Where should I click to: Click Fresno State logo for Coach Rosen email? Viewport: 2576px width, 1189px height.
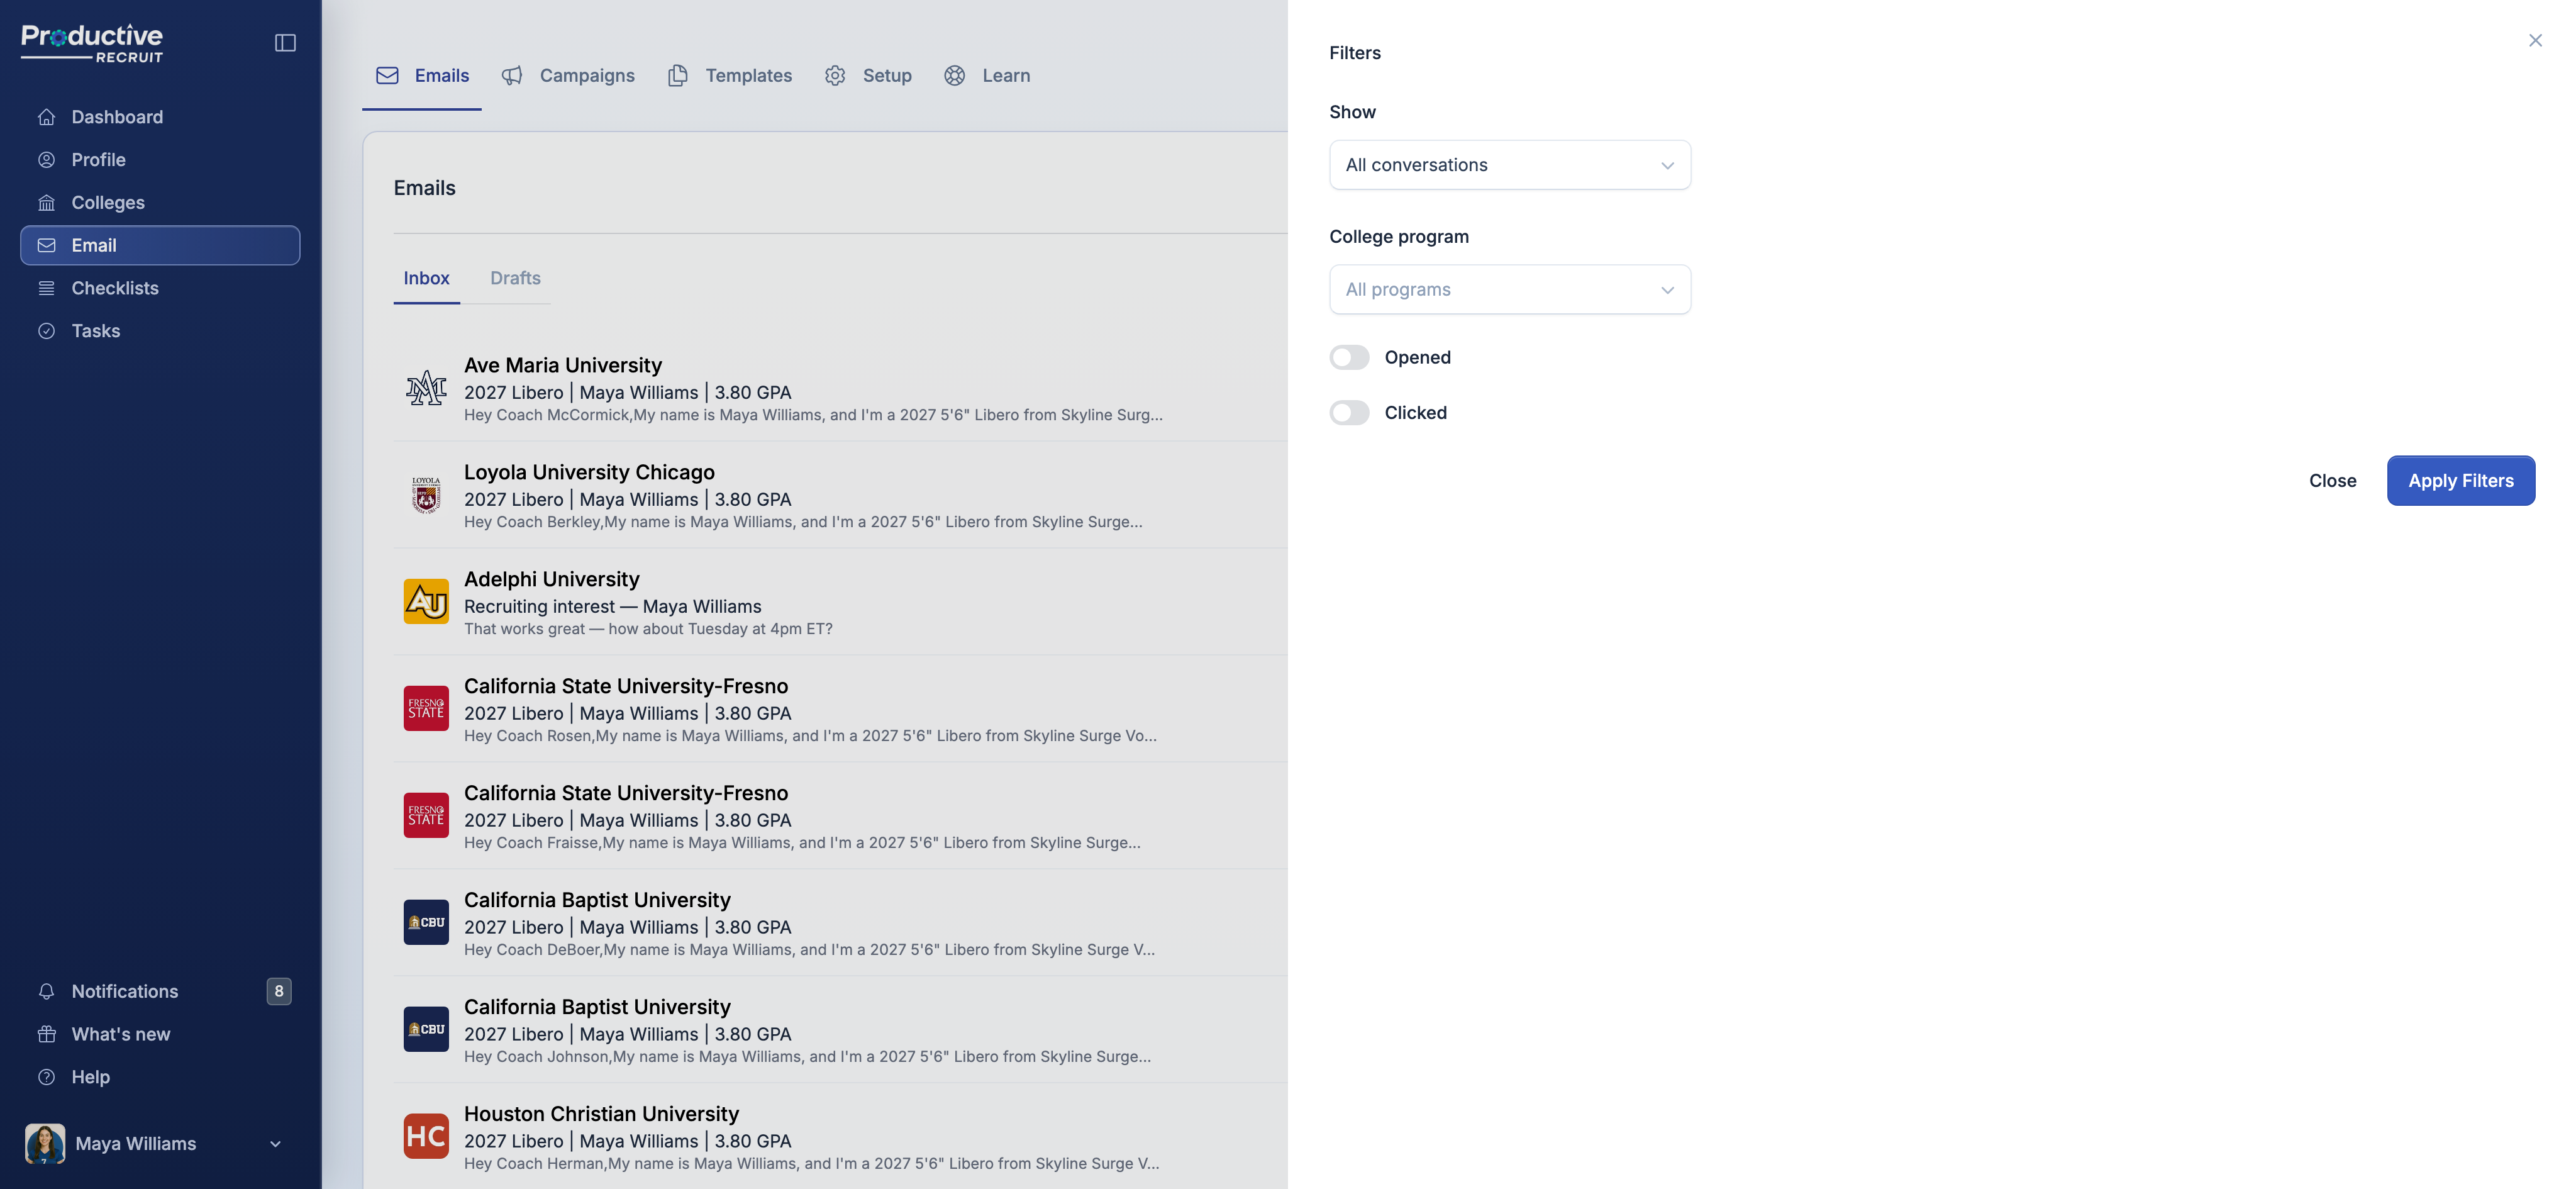pyautogui.click(x=426, y=709)
